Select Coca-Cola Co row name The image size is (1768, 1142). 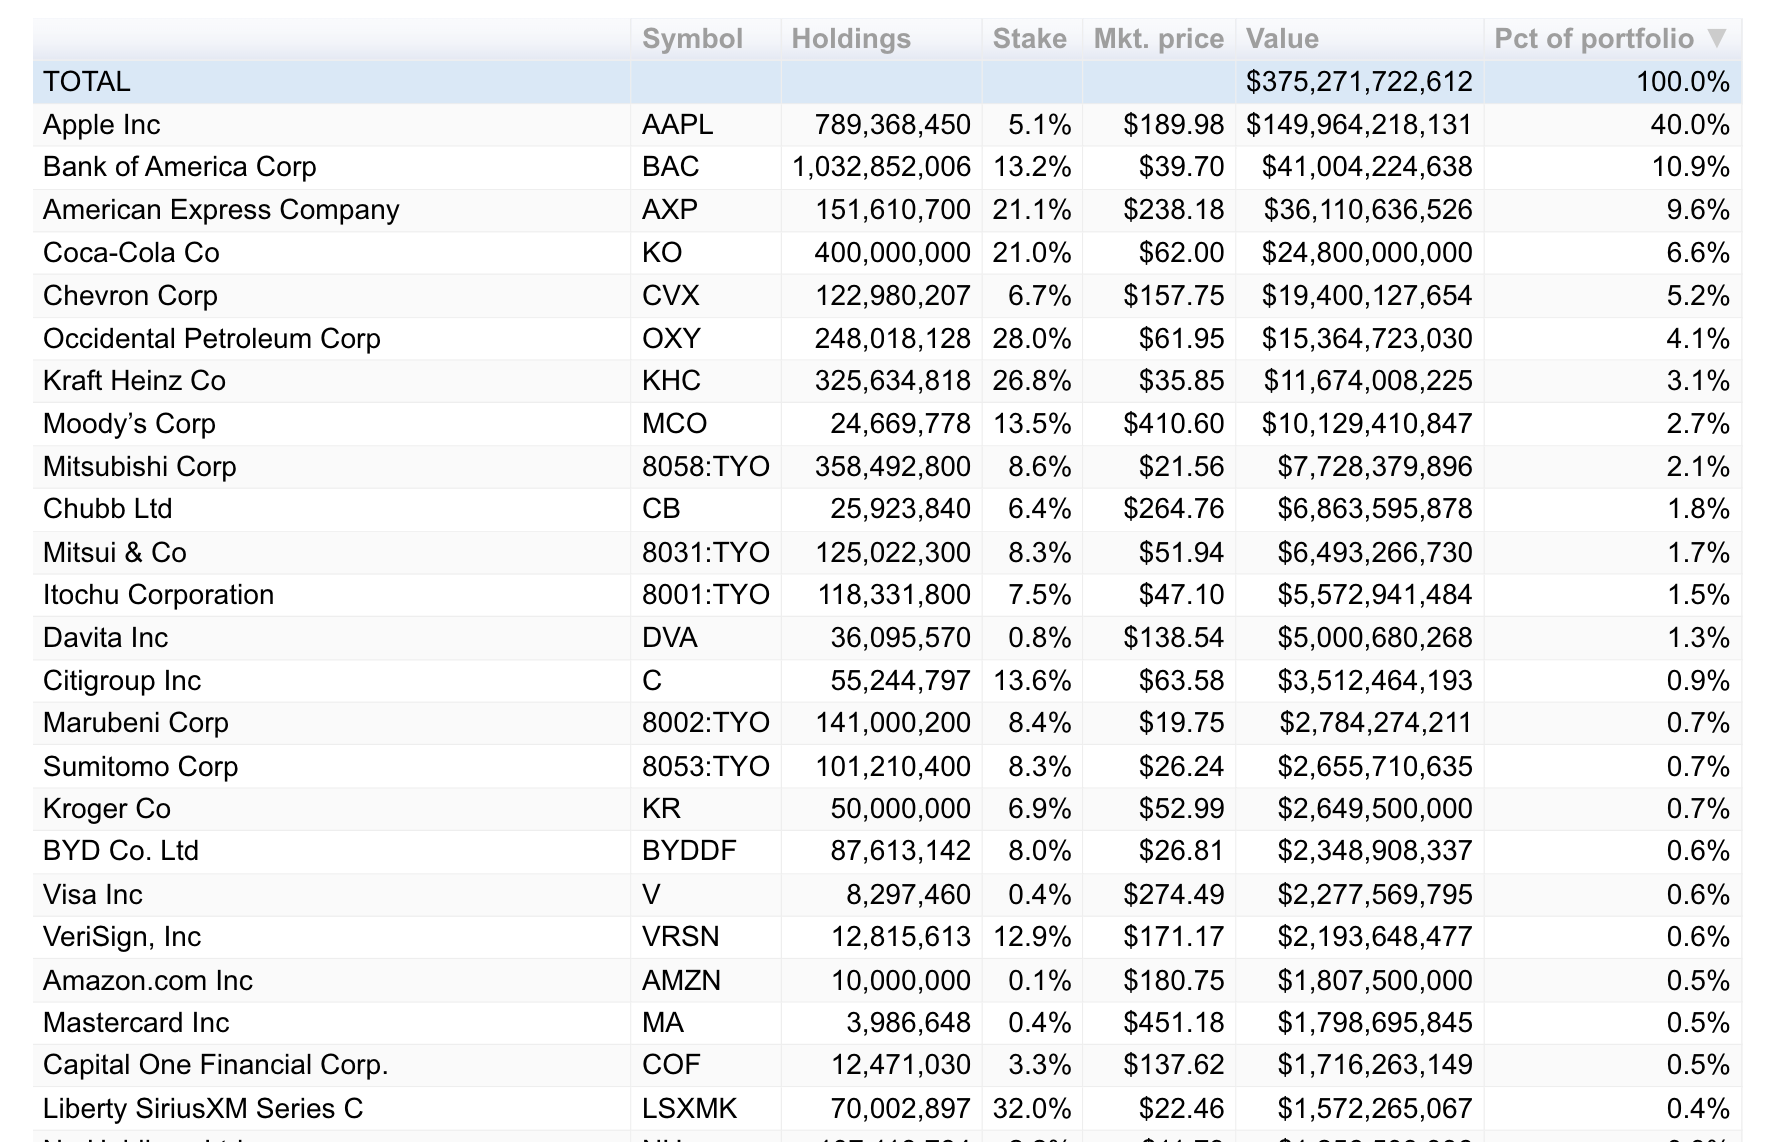pos(131,253)
